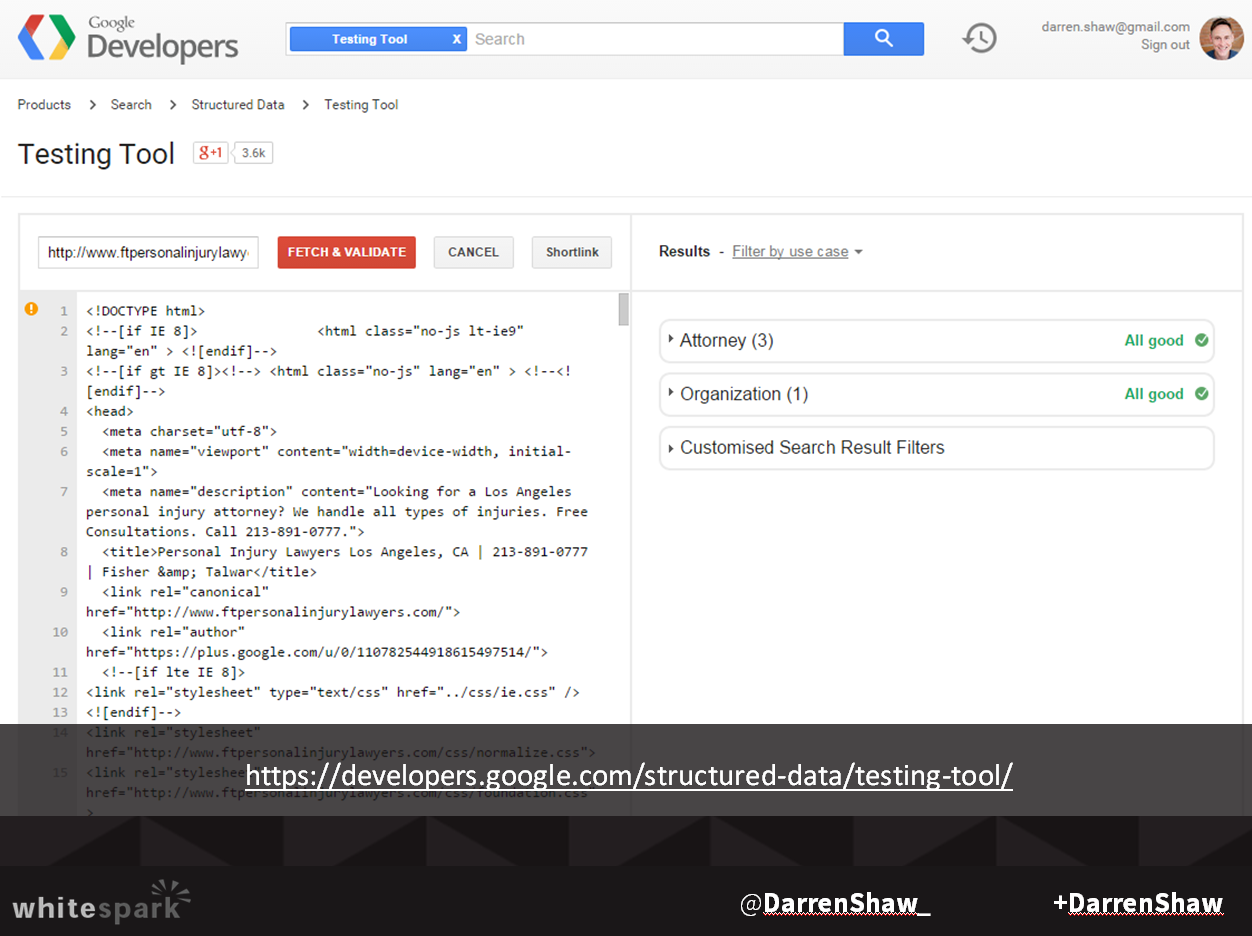
Task: Expand the Organization (1) results row
Action: click(x=743, y=394)
